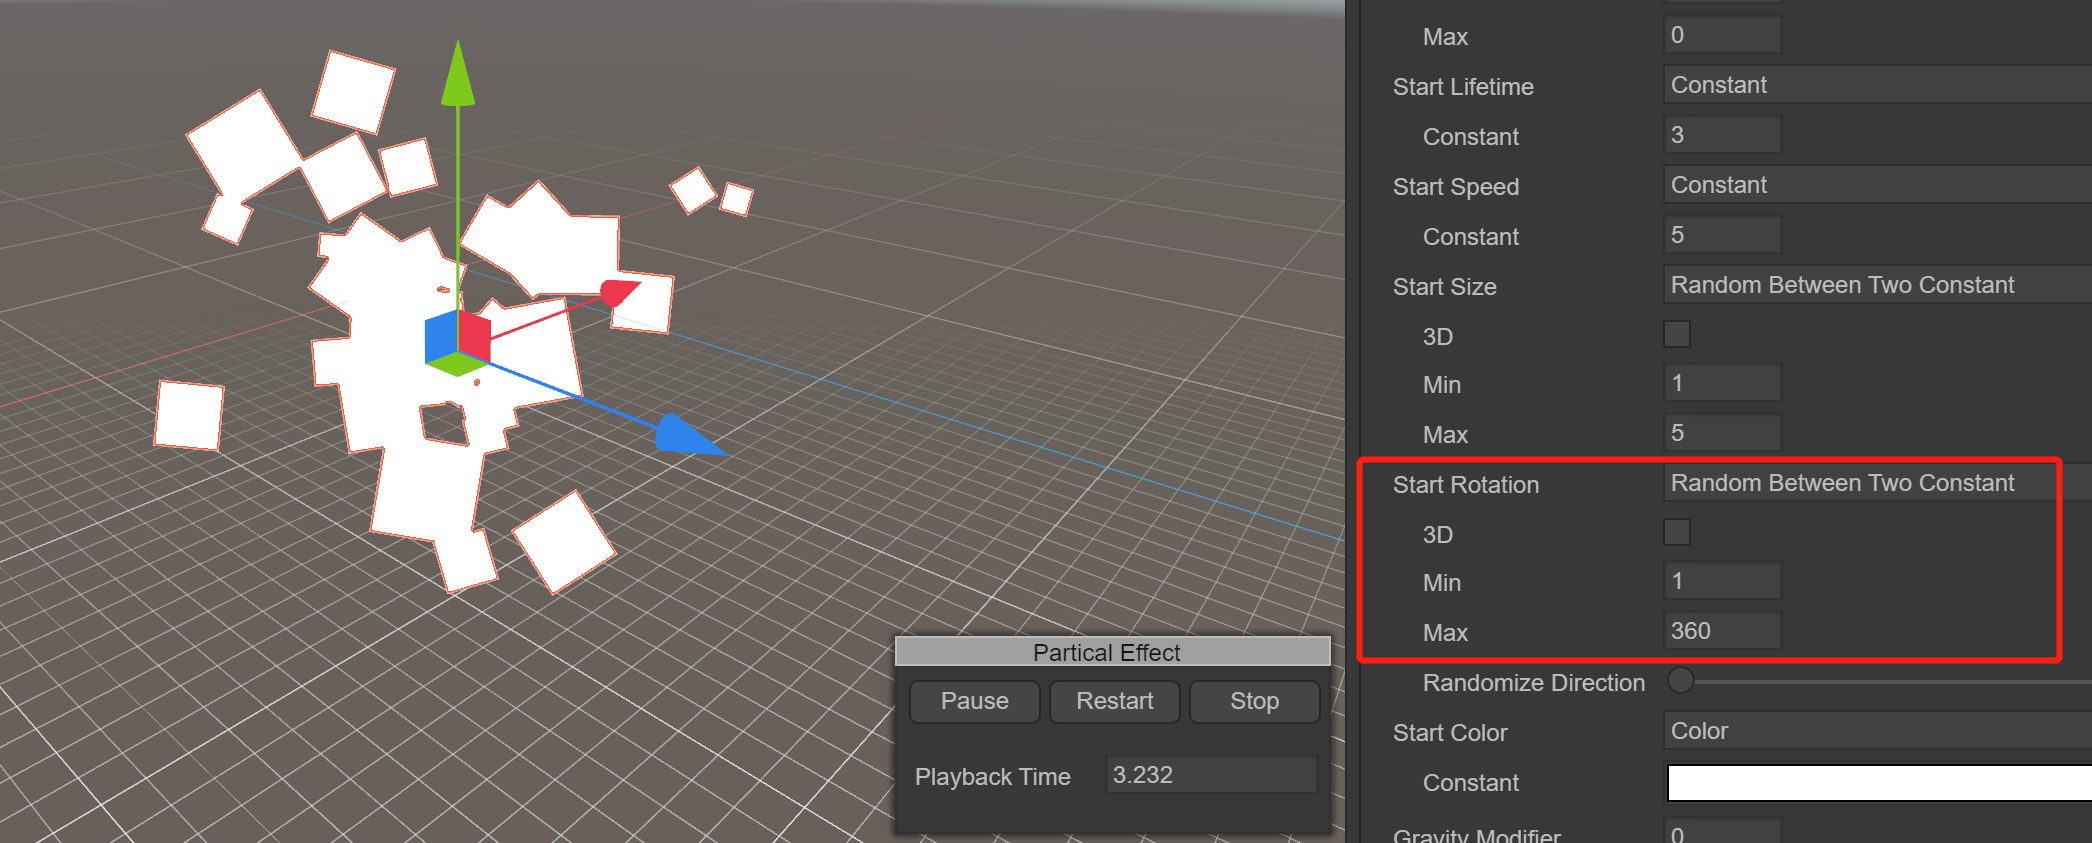2092x843 pixels.
Task: Enable the 3D checkbox under Start Rotation
Action: 1677,532
